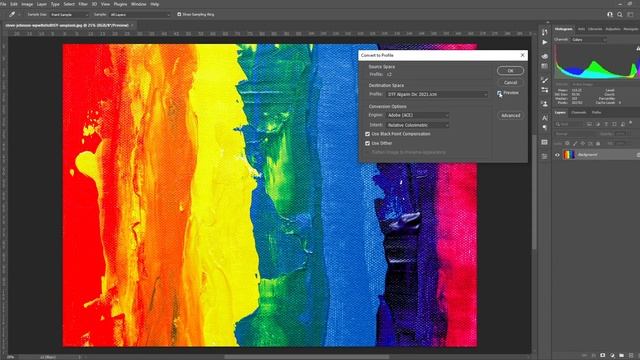Screen dimensions: 640x360
Task: Open the histogram Channel dropdown
Action: pos(589,40)
